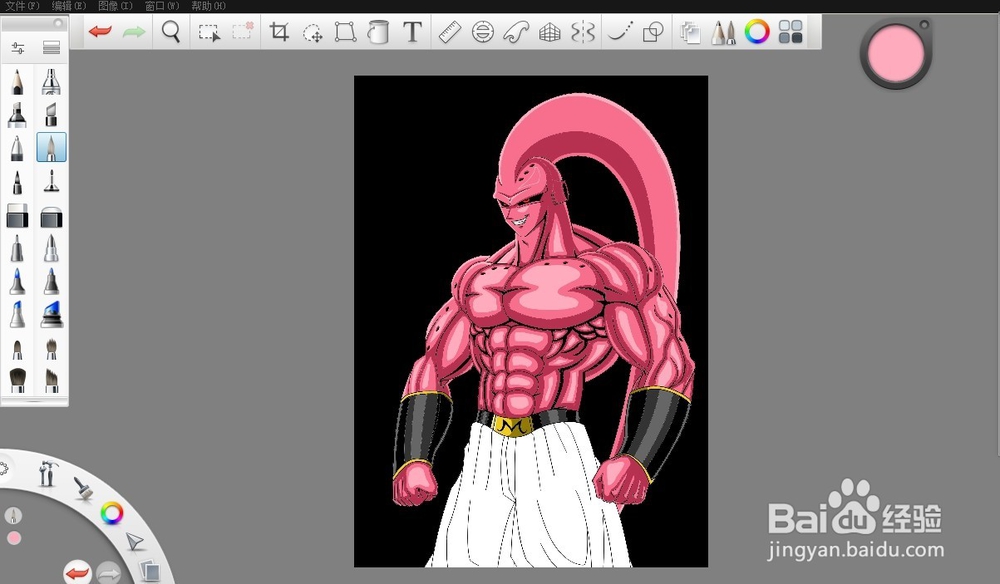
Task: Toggle the Symmetry tool
Action: click(583, 31)
